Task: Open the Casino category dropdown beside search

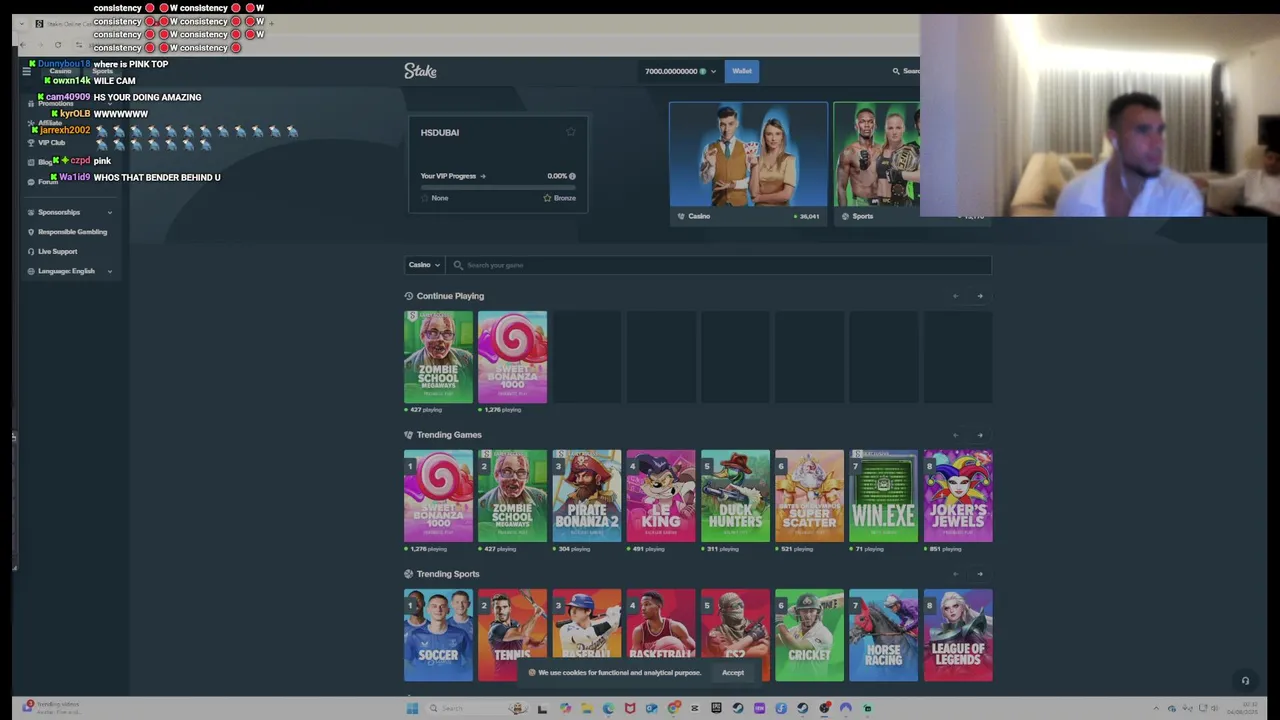Action: click(x=424, y=265)
